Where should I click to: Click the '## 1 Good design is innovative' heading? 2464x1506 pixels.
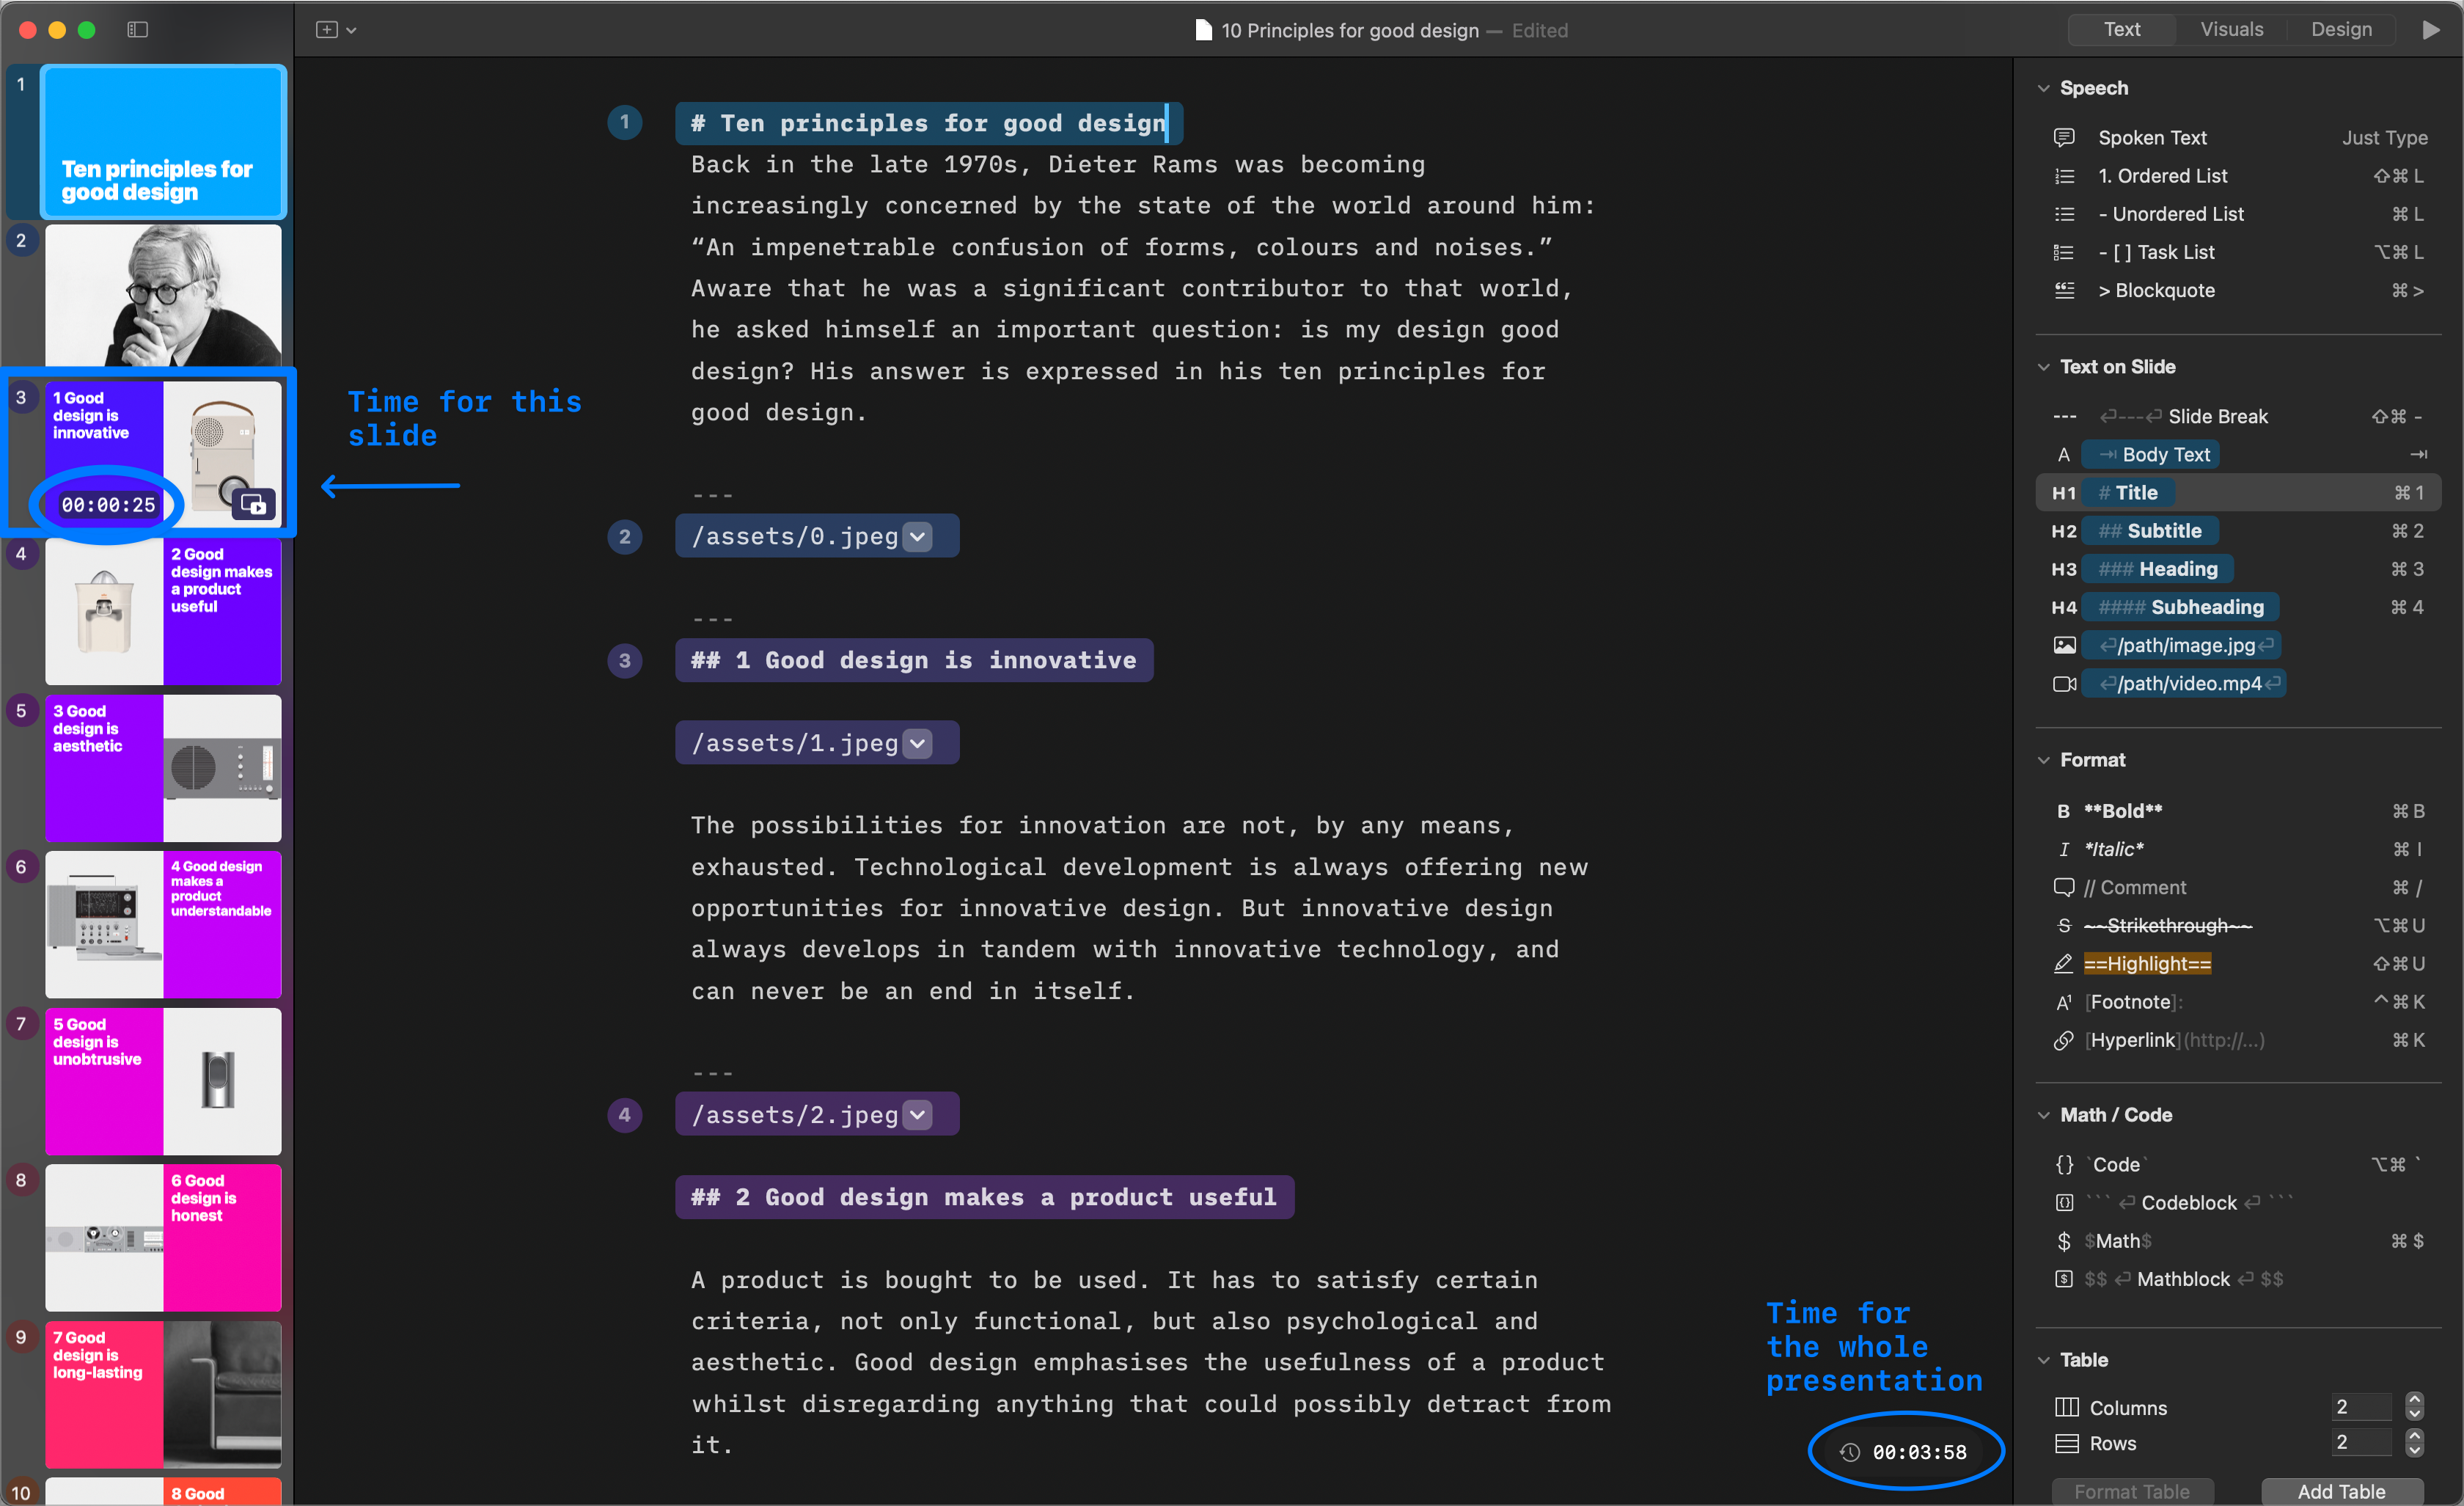pos(914,660)
